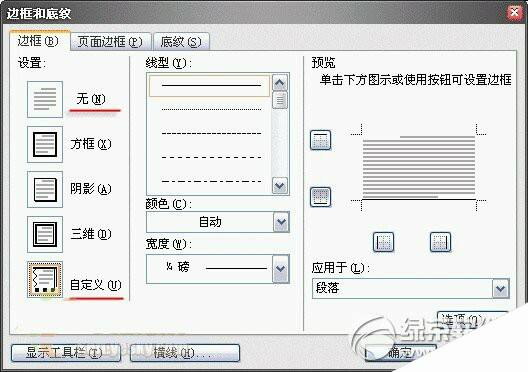Click the 阴影(A) label text
The width and height of the screenshot is (528, 372).
91,189
